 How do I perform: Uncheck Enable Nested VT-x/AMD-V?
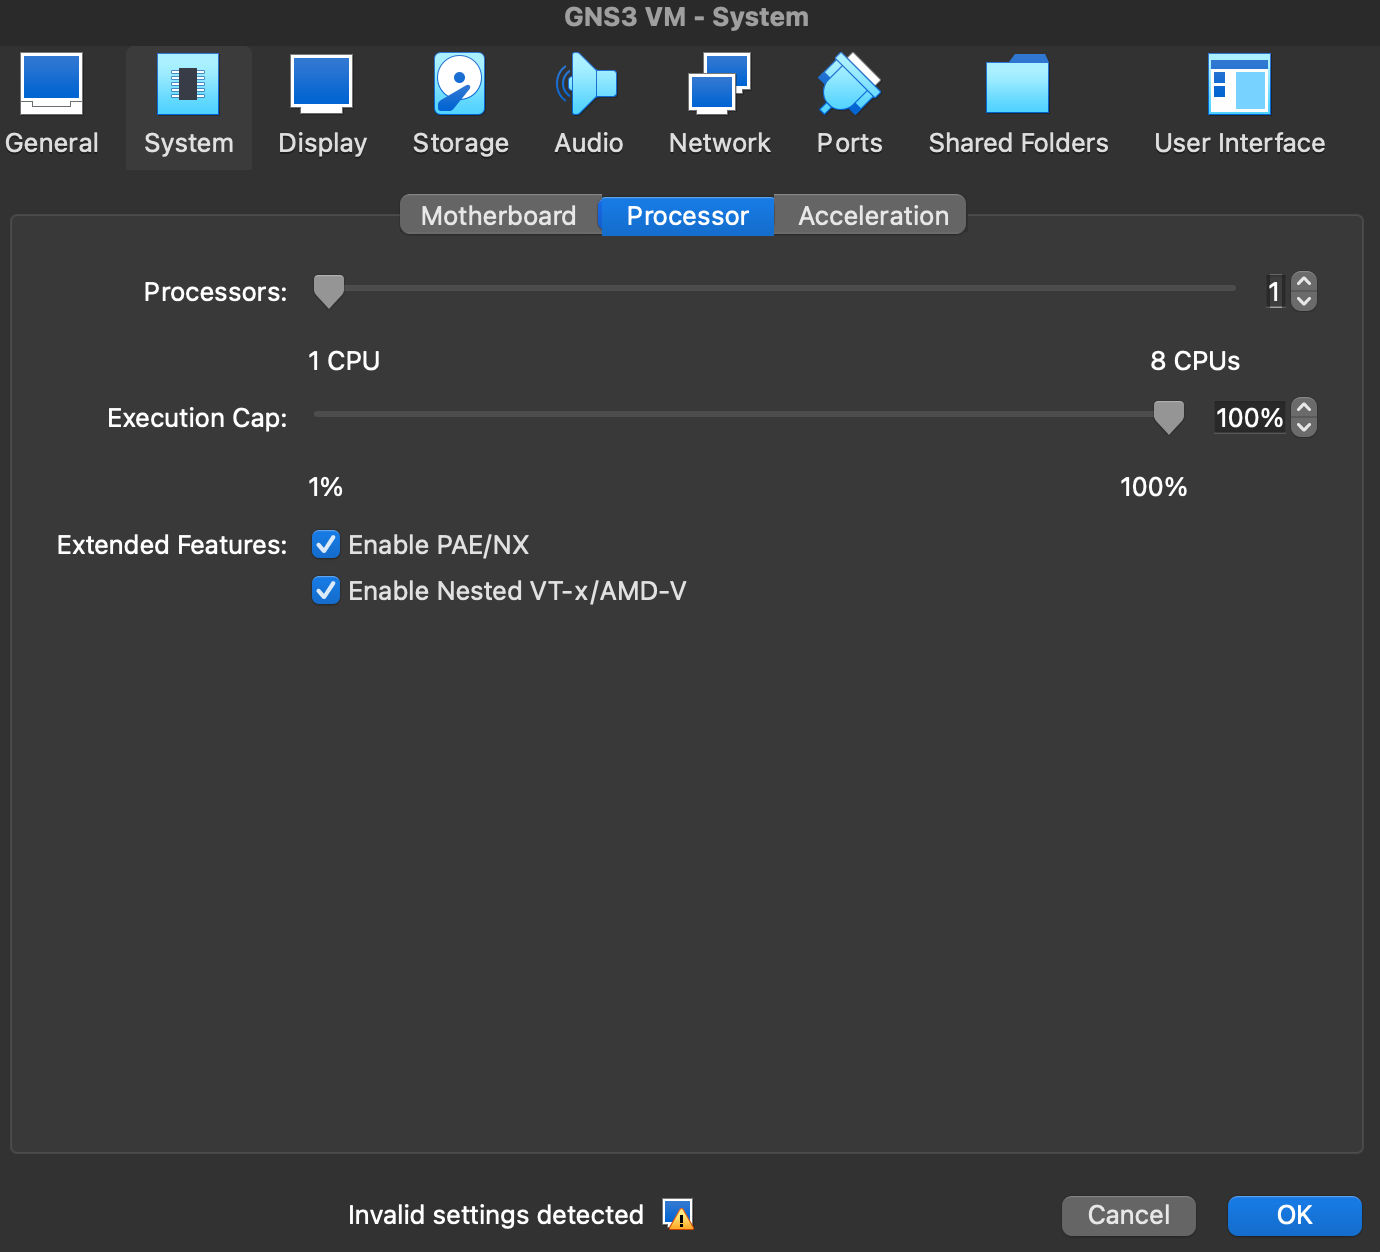tap(325, 590)
